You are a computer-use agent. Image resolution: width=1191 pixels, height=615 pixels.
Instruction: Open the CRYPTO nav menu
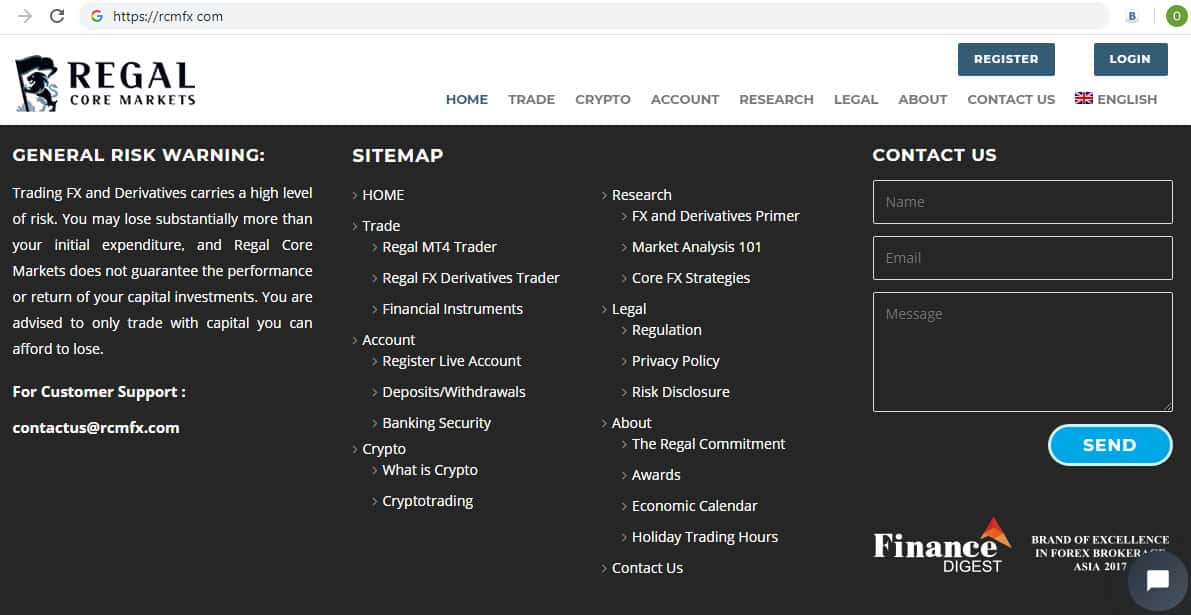[603, 99]
